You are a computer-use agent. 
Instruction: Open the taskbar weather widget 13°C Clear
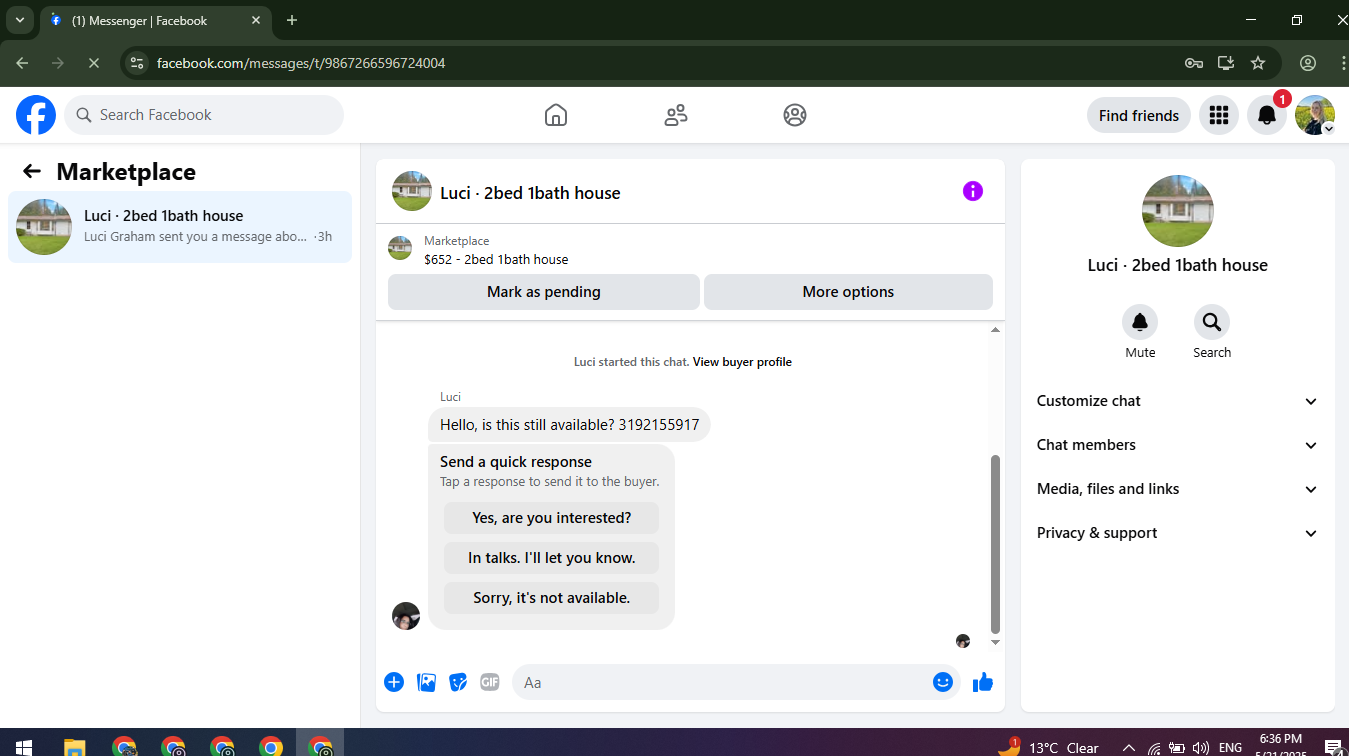coord(1049,747)
